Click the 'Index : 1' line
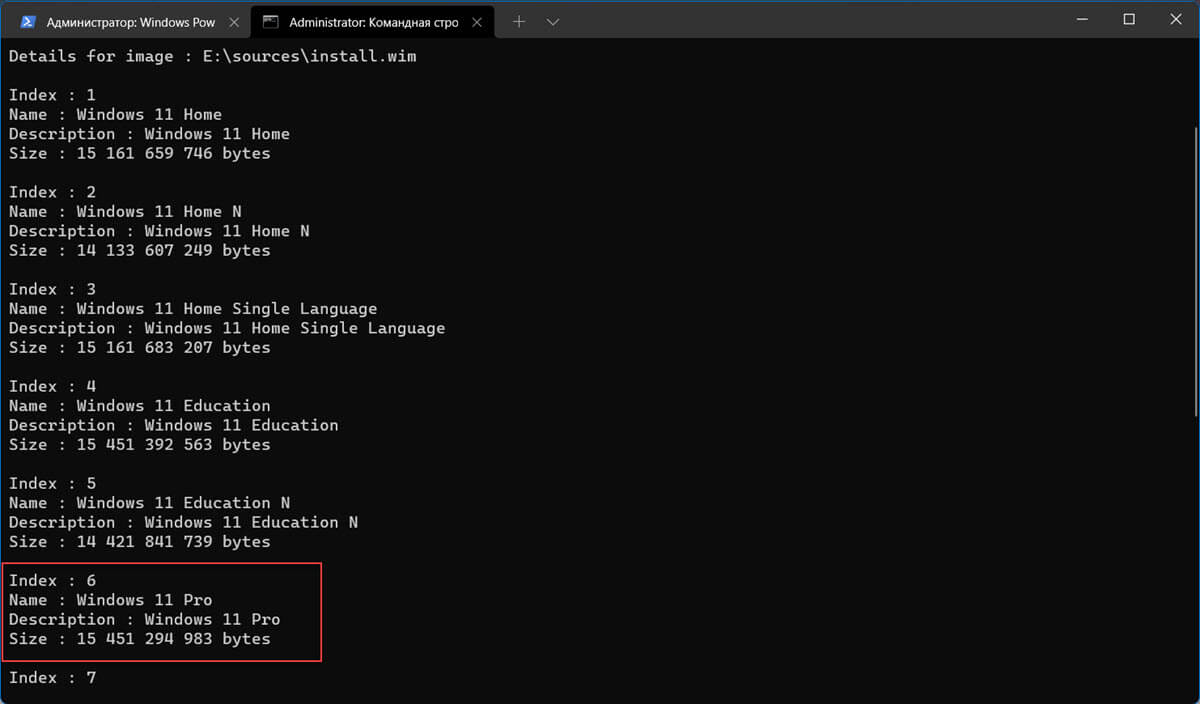The width and height of the screenshot is (1200, 704). pos(53,95)
